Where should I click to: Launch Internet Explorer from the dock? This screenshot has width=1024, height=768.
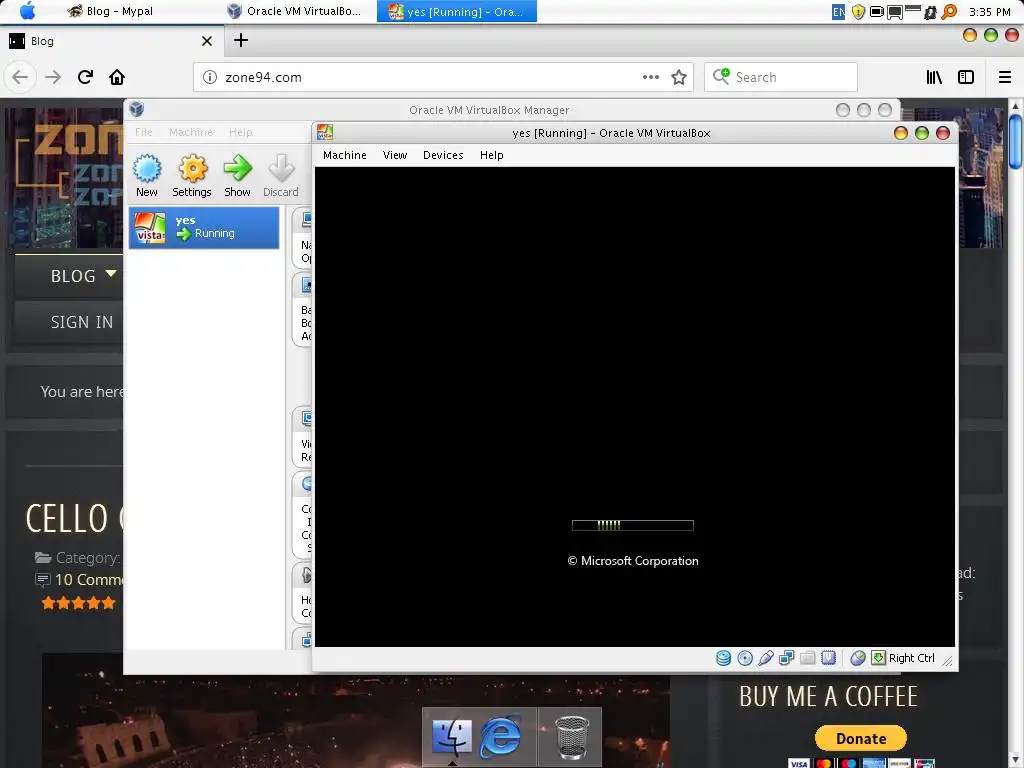(500, 736)
